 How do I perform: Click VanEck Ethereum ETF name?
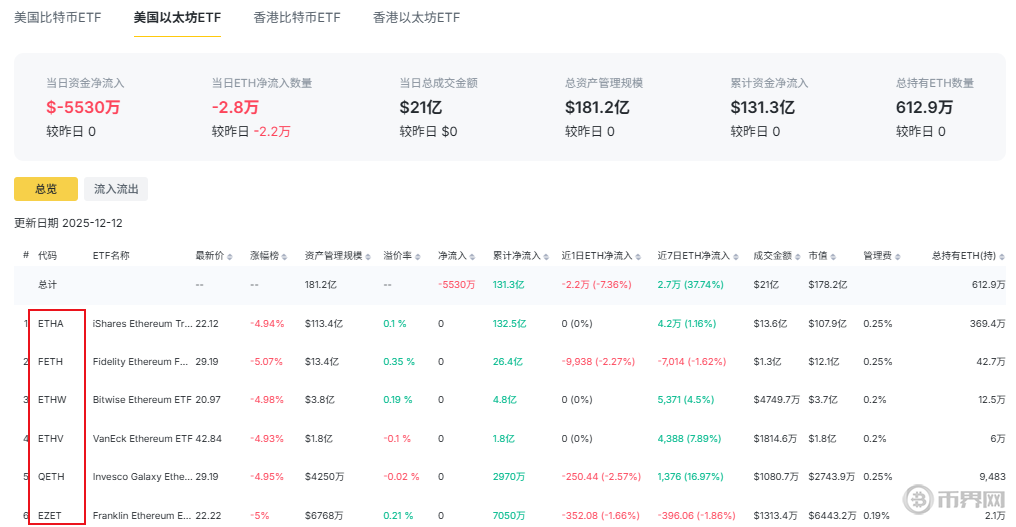tap(141, 437)
